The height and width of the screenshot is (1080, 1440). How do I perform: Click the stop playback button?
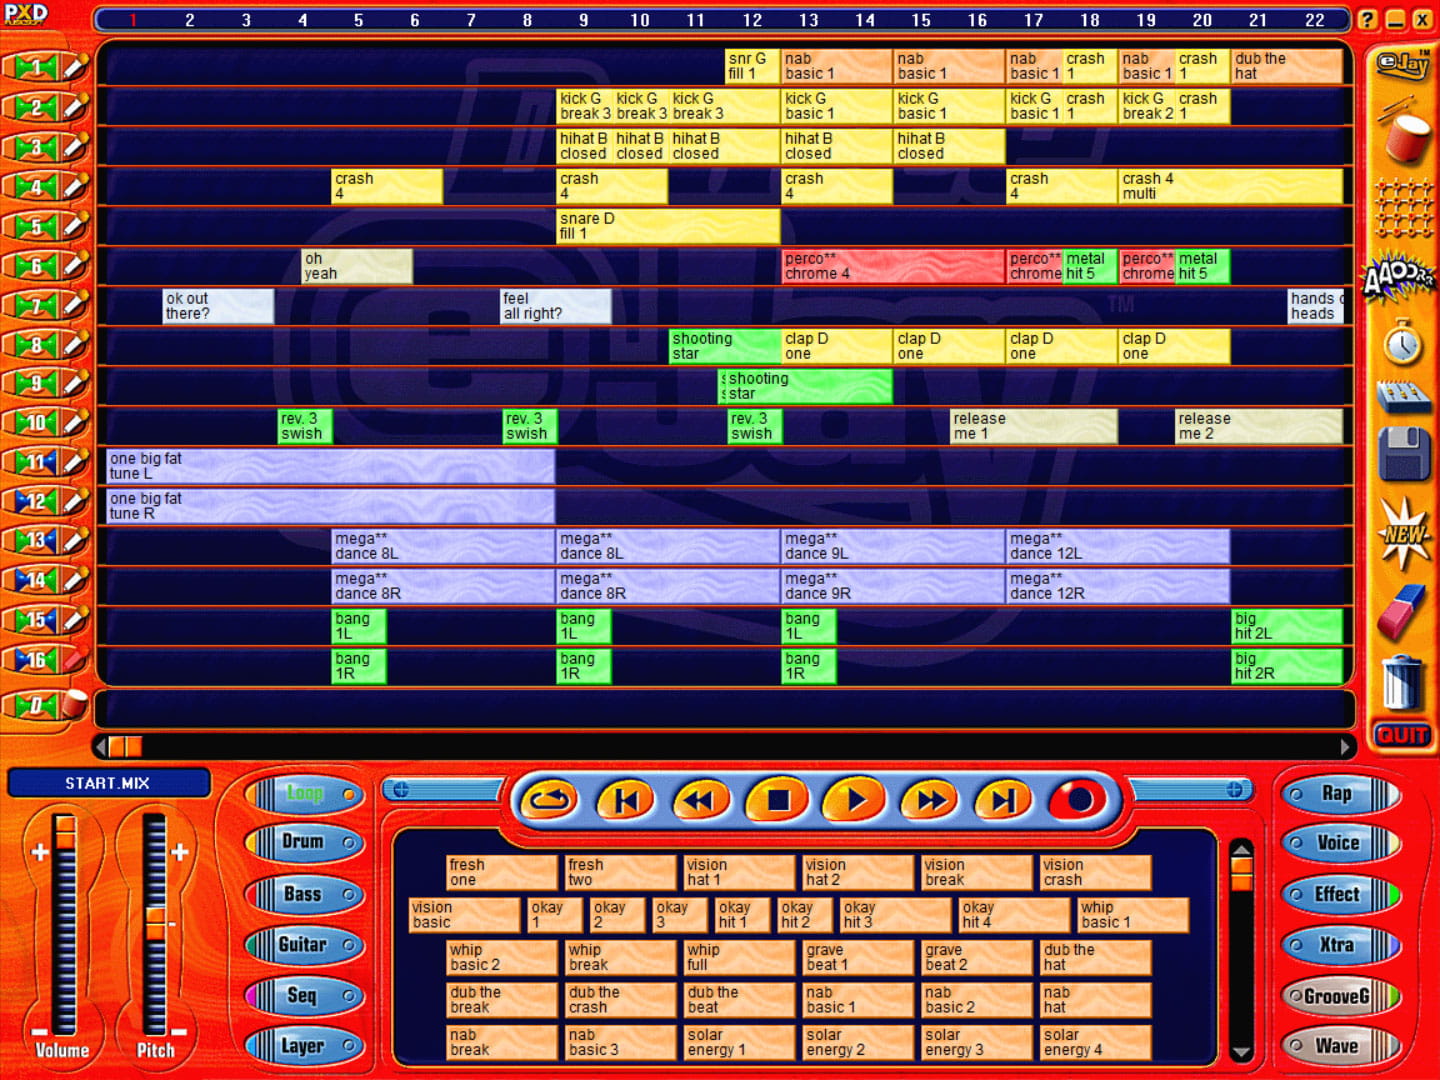[778, 800]
